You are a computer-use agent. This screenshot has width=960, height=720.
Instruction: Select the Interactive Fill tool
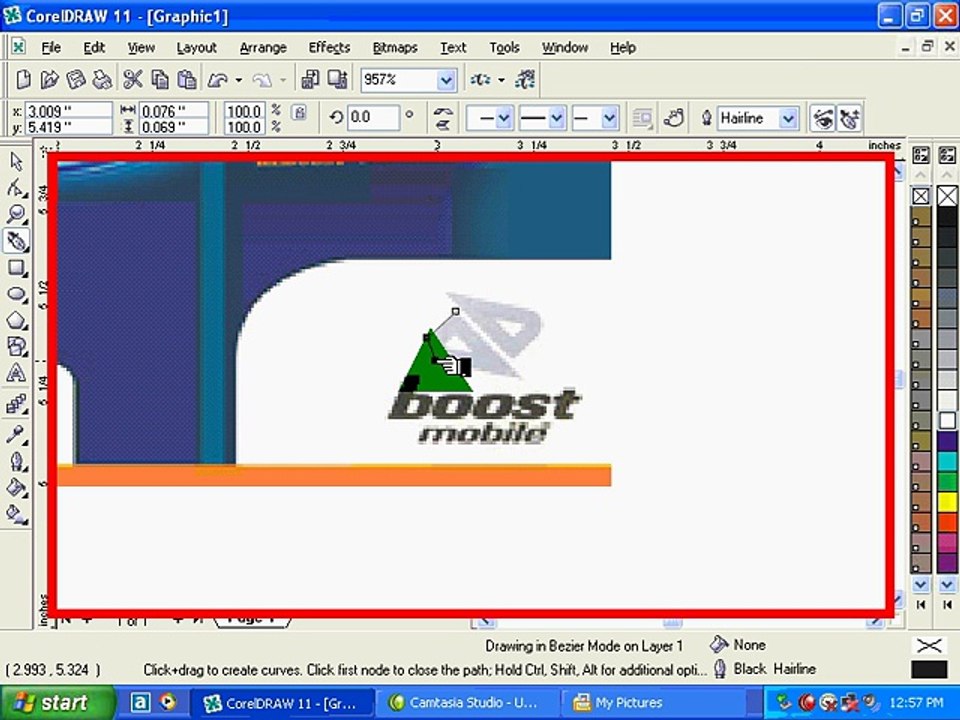click(x=16, y=514)
